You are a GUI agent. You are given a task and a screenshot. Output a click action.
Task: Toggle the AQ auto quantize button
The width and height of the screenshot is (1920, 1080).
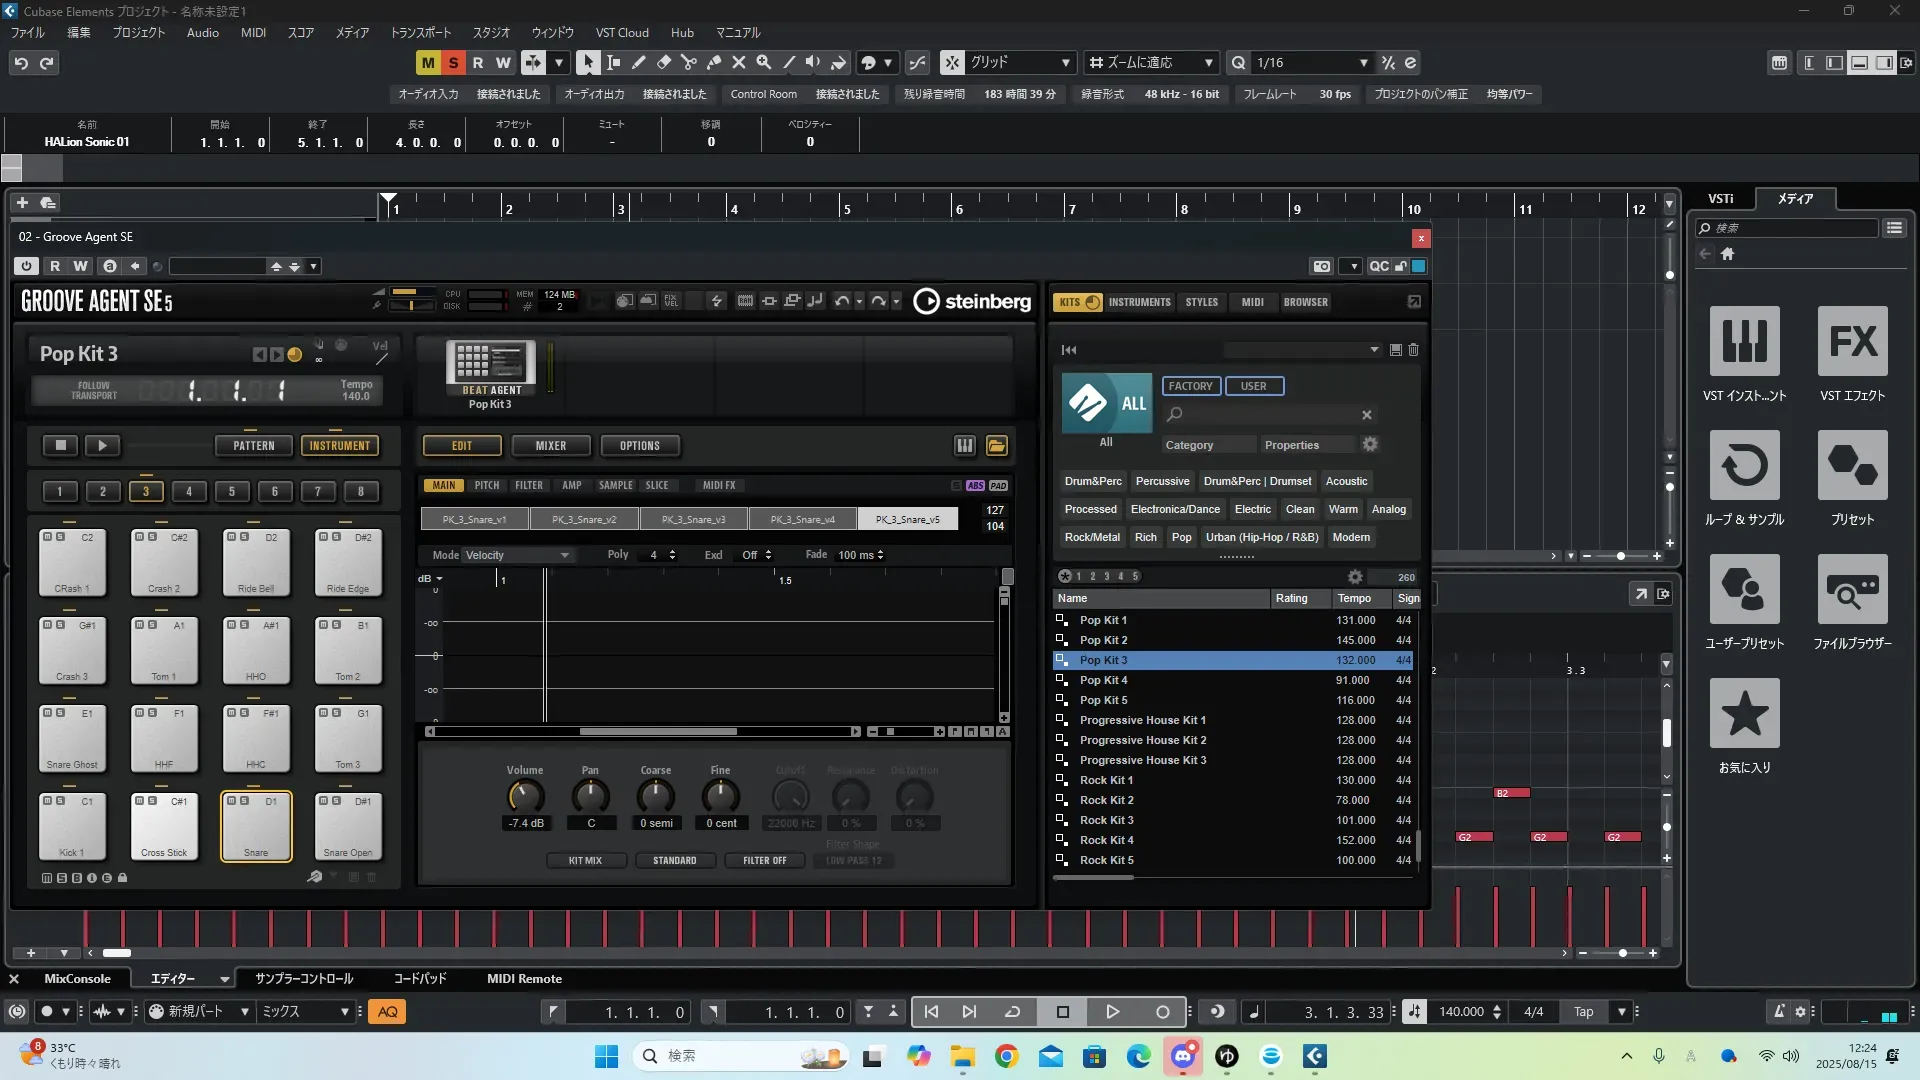[x=387, y=1012]
